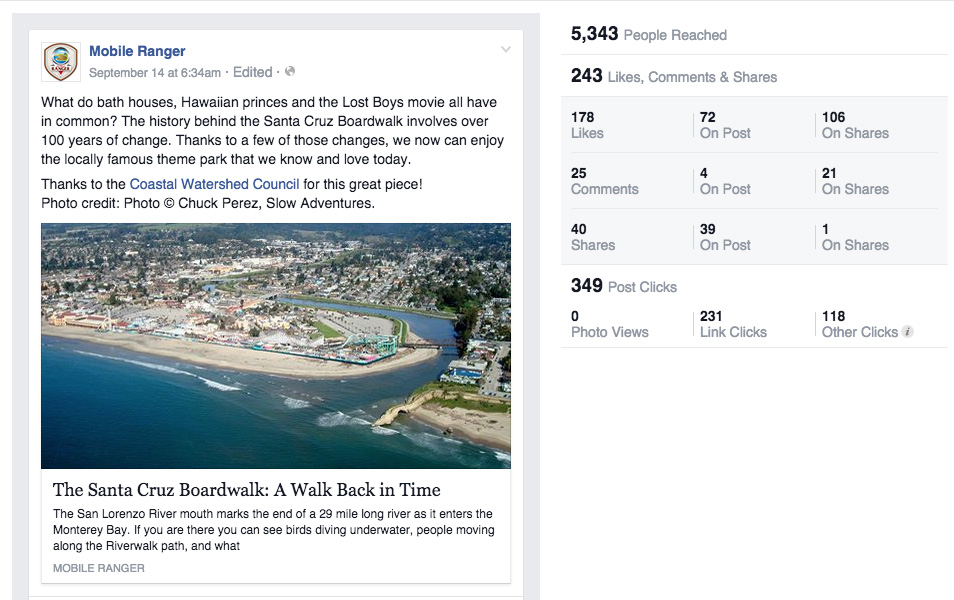Click MOBILE RANGER source label under article
Screen dimensions: 954x600
tap(99, 568)
